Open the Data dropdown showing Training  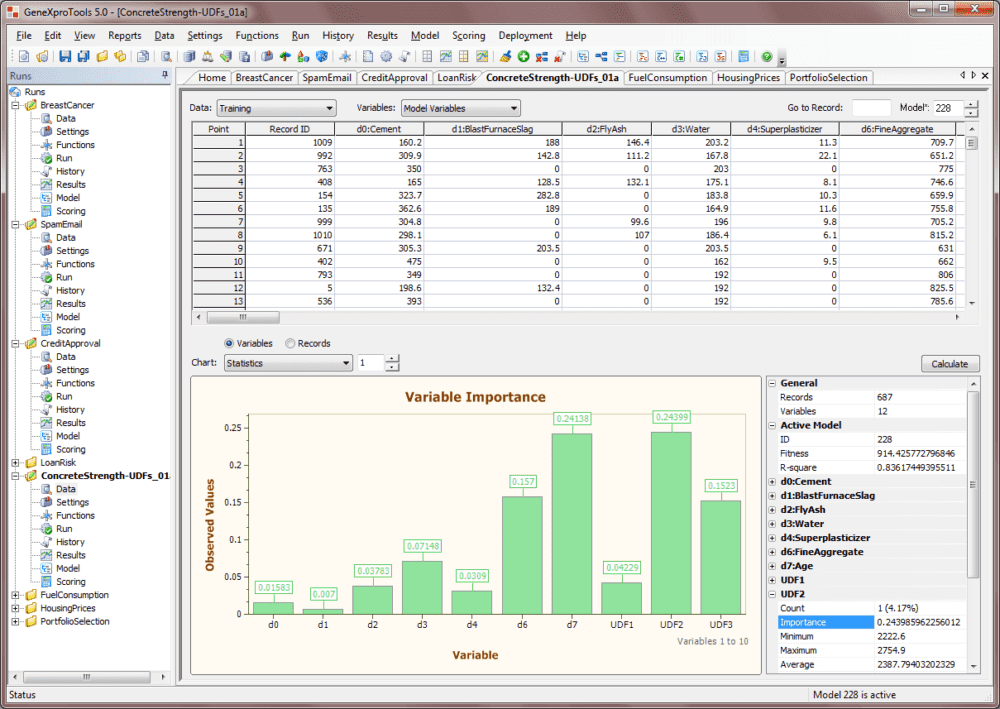coord(276,108)
